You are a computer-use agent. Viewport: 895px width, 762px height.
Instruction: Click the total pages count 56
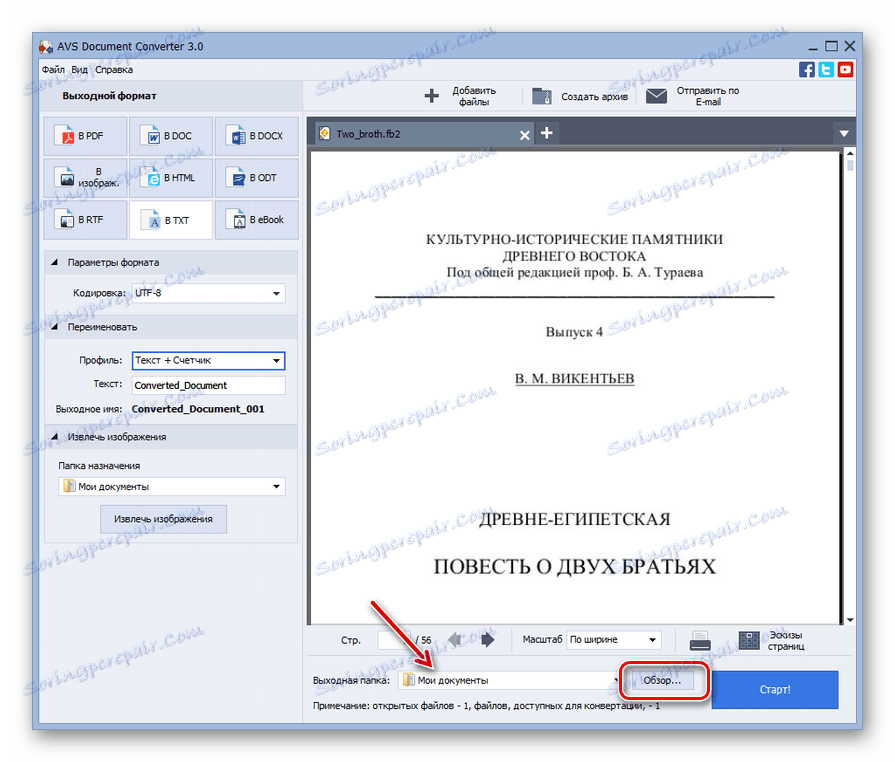coord(426,640)
